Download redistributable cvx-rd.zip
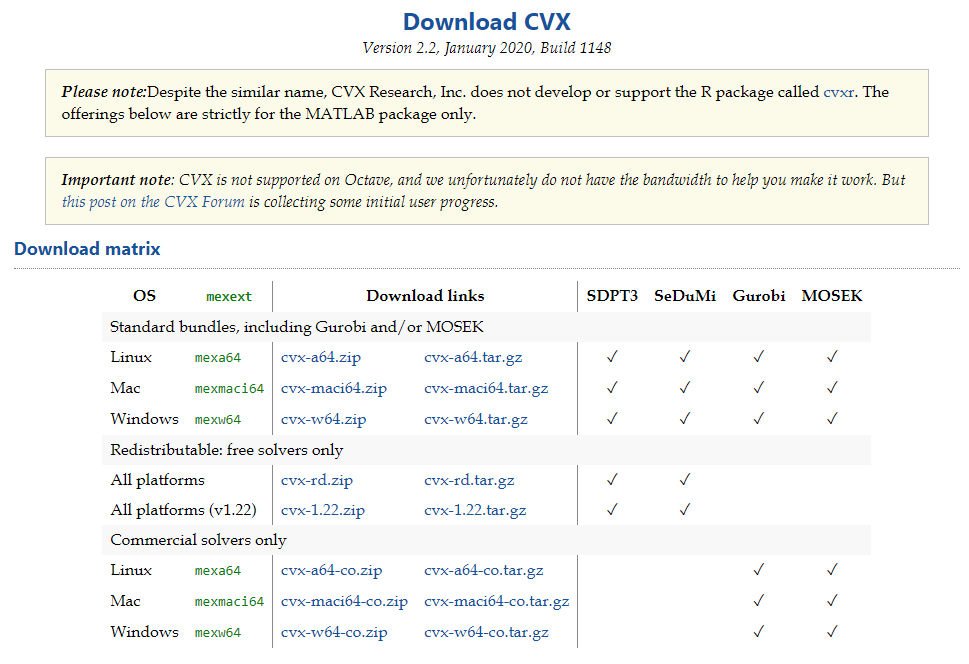 pyautogui.click(x=316, y=480)
